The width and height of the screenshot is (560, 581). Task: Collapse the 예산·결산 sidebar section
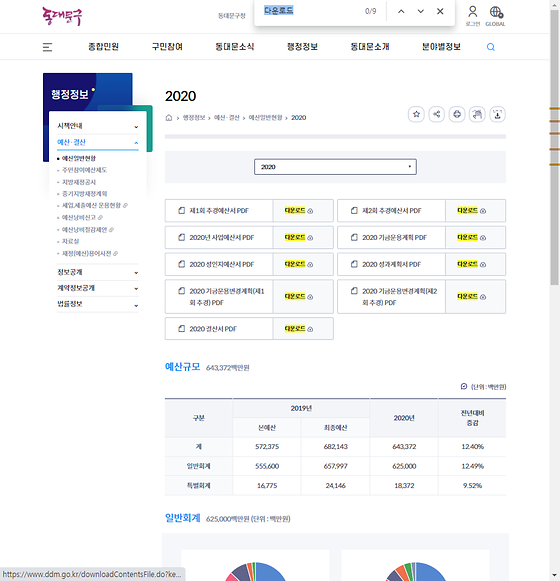click(98, 142)
